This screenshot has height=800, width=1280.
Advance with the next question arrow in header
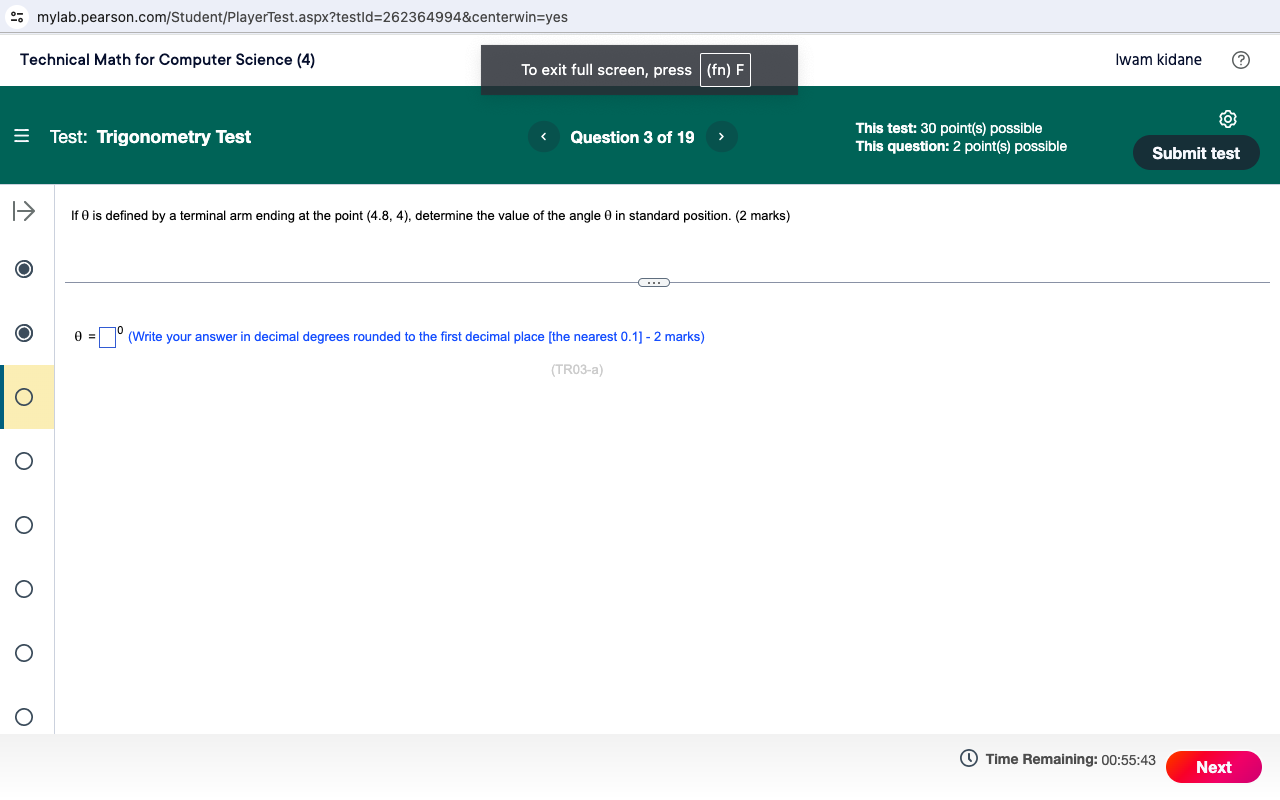click(721, 137)
